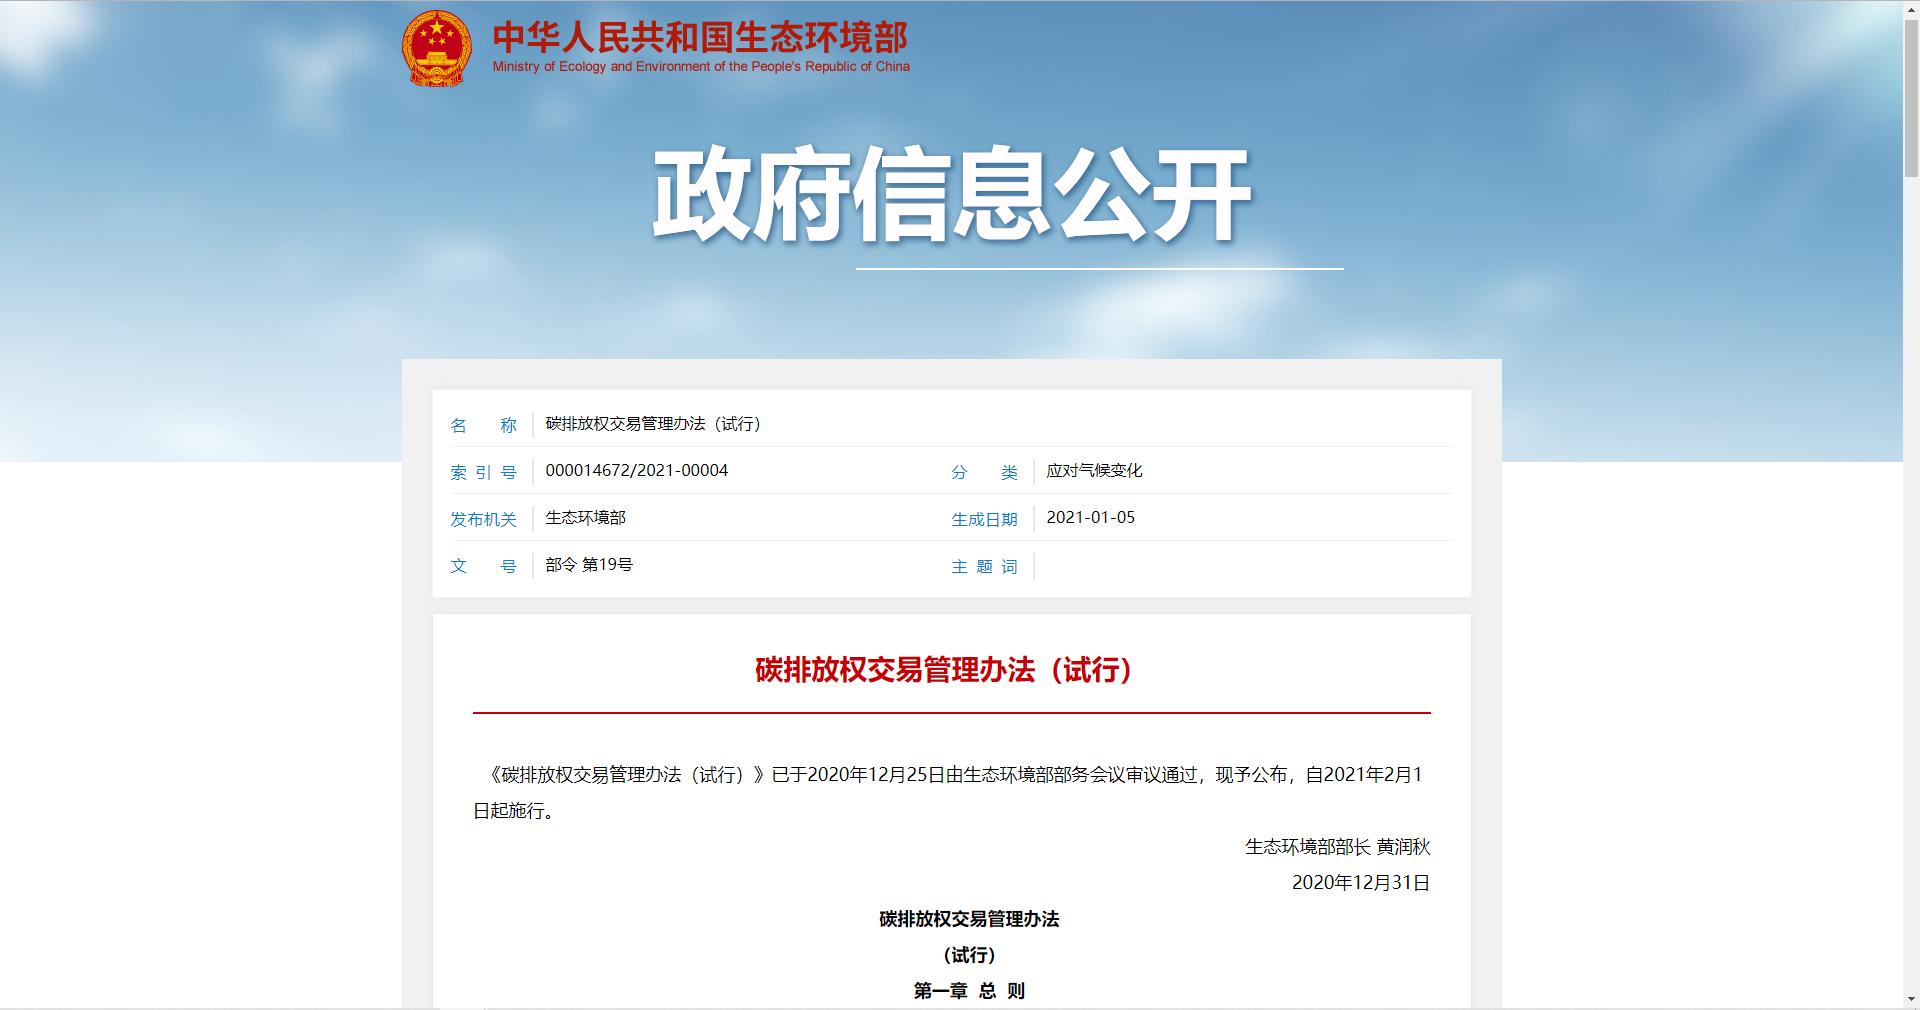
Task: Select the 应对气候变化 classification value
Action: tap(1094, 470)
